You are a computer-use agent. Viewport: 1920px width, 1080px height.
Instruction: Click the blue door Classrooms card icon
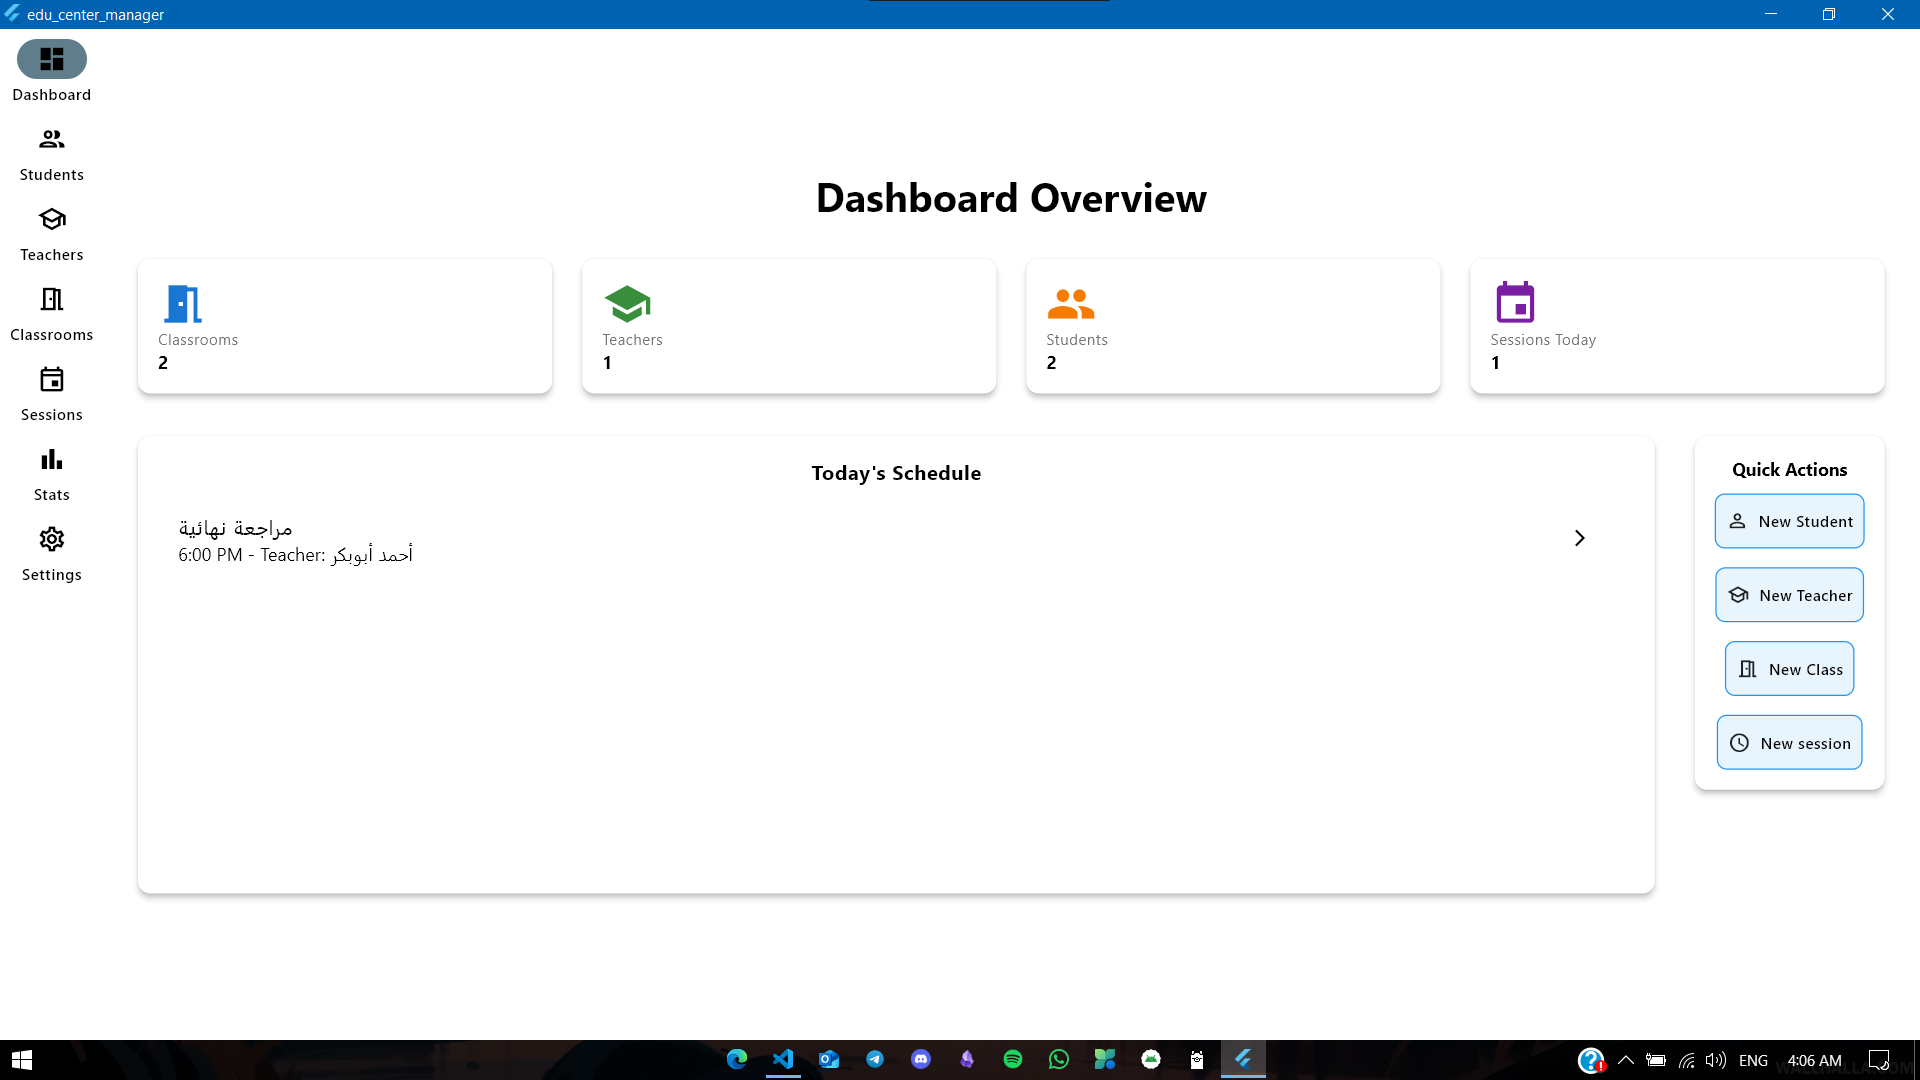pos(182,303)
